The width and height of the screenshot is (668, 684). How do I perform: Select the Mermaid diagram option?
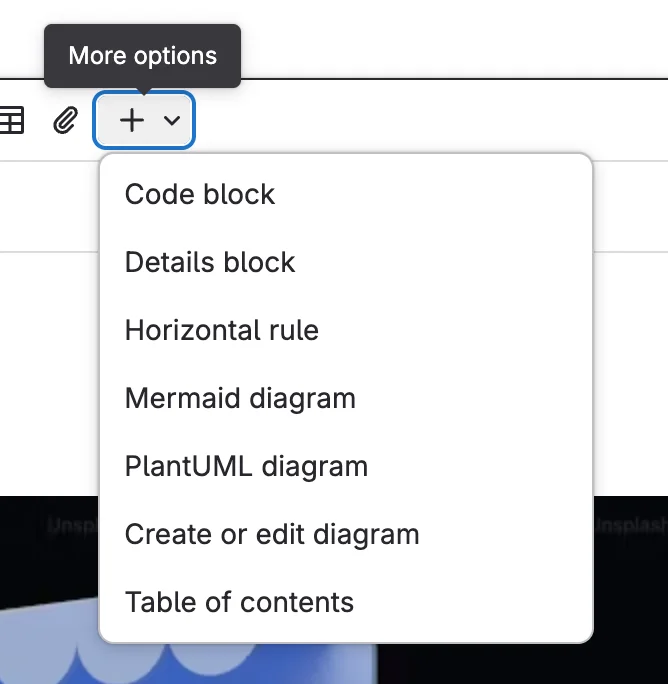[x=240, y=398]
